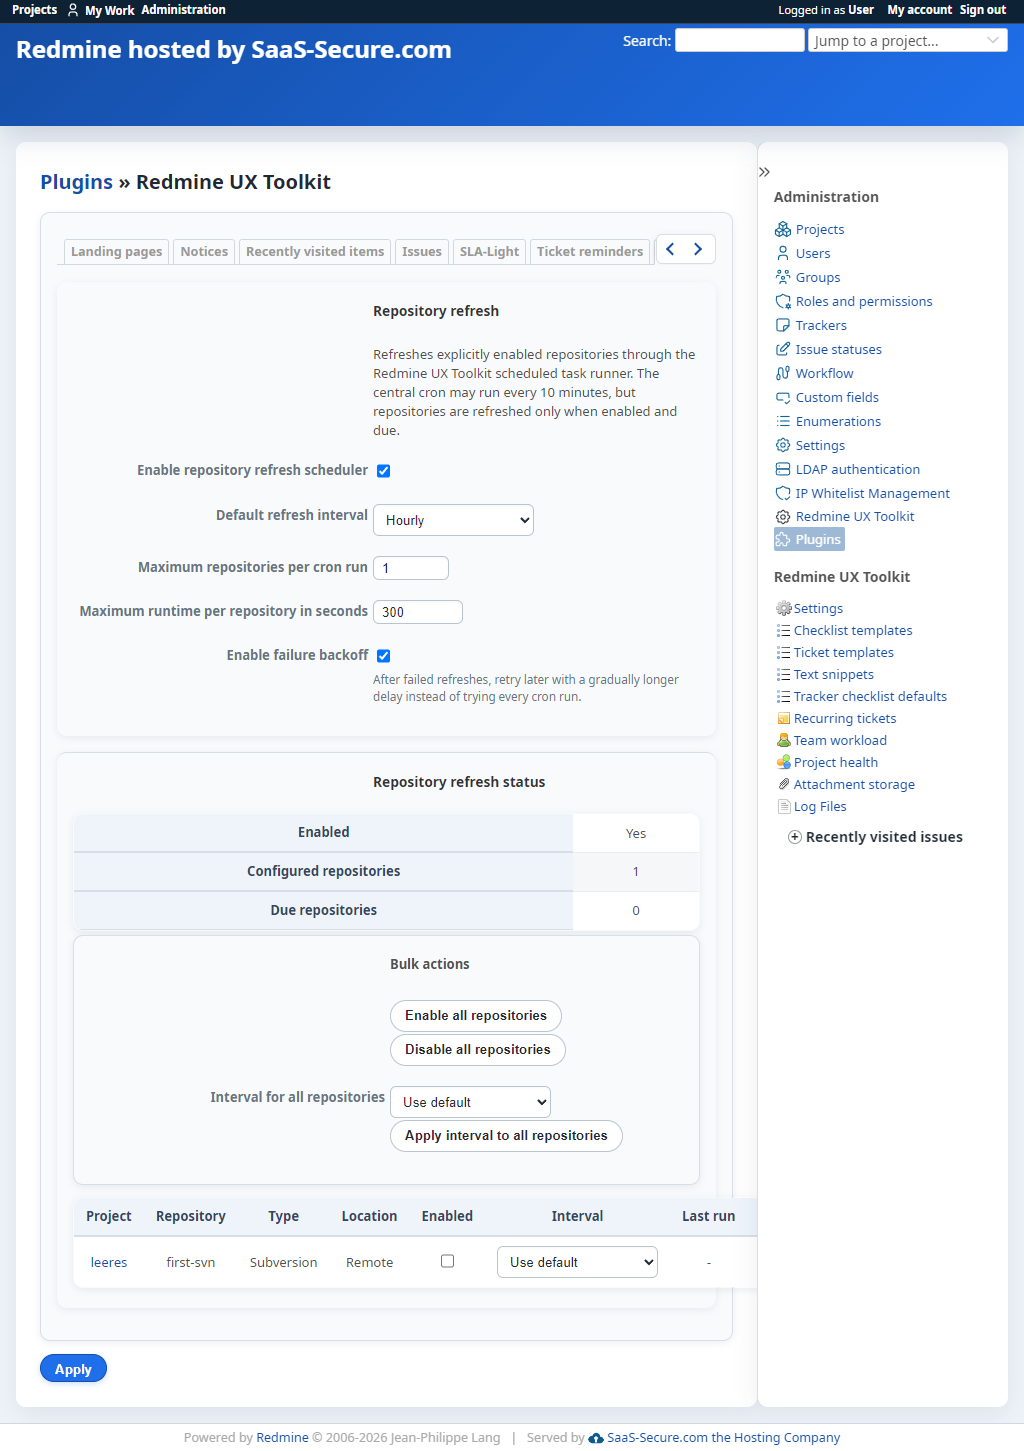Screen dimensions: 1024x1451
Task: Click the My Work user icon in top bar
Action: 73,10
